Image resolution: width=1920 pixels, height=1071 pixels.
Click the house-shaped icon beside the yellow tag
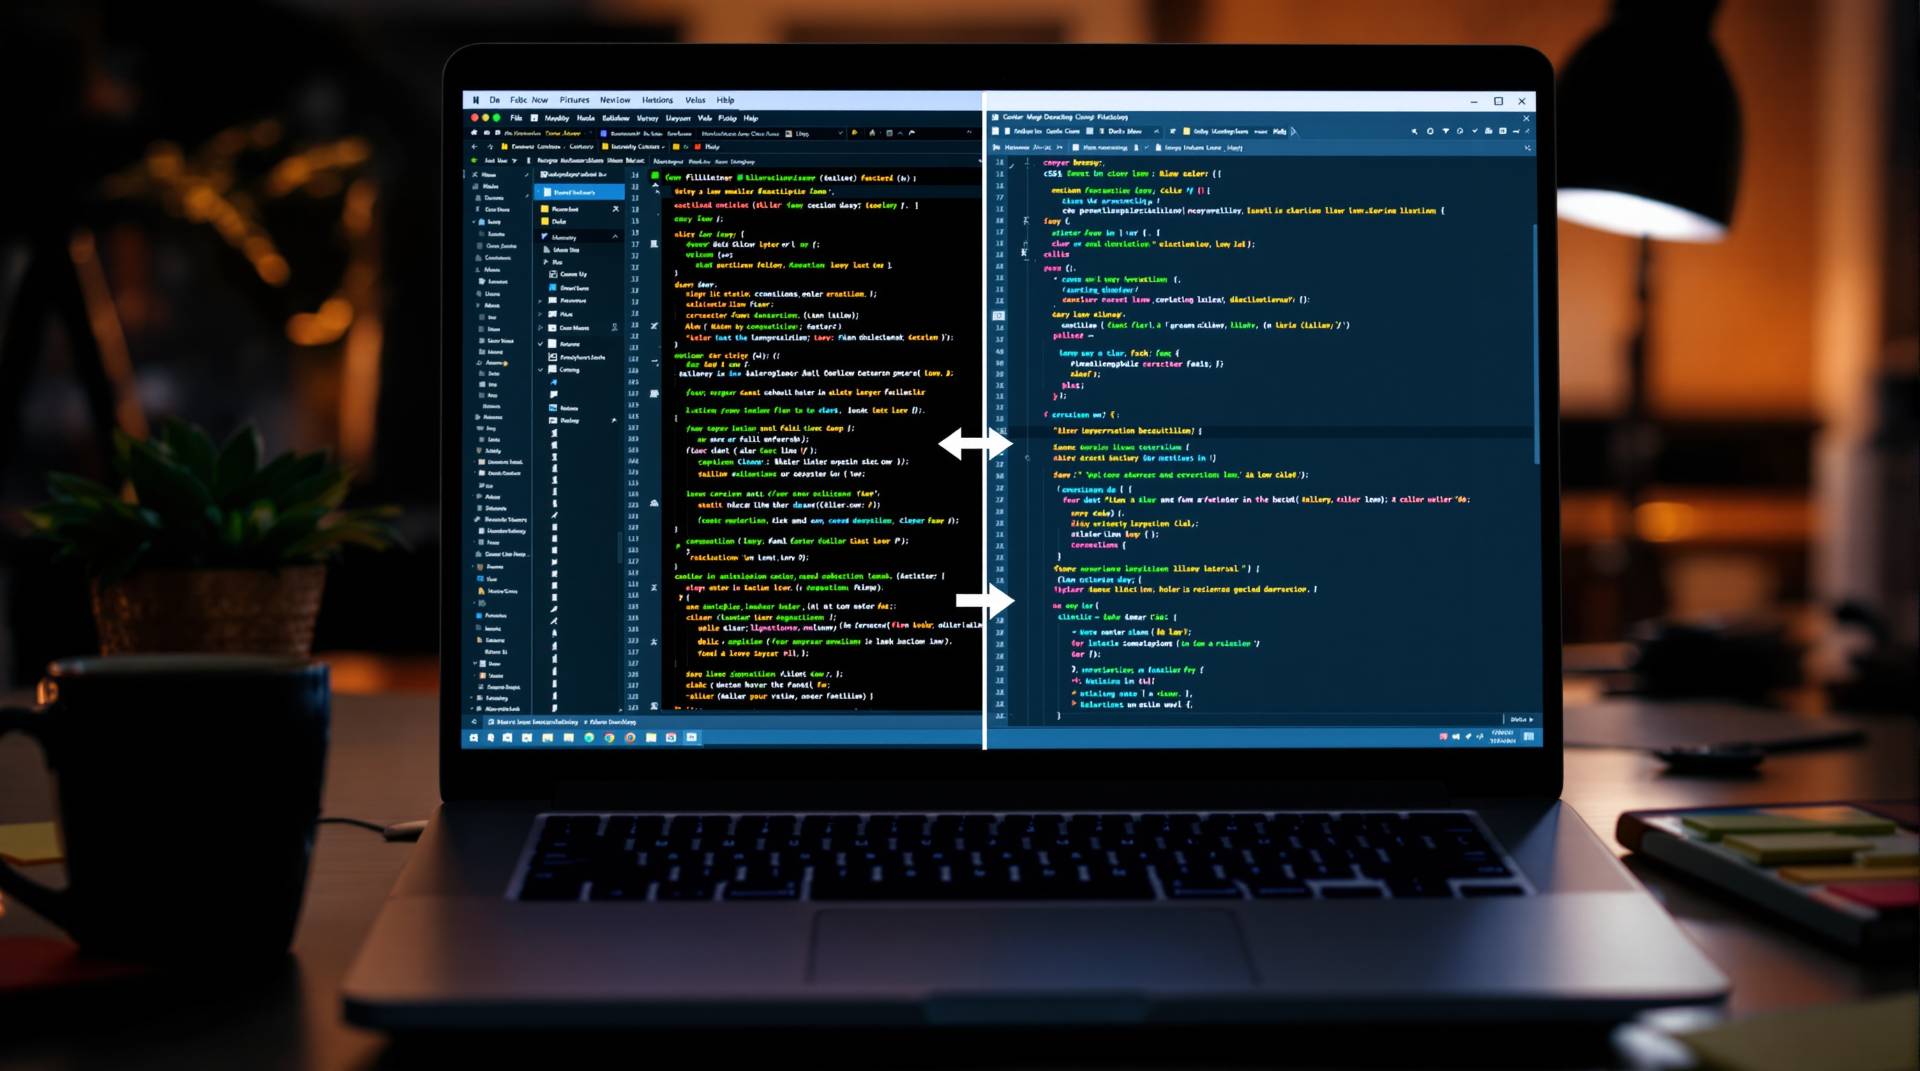click(x=872, y=133)
